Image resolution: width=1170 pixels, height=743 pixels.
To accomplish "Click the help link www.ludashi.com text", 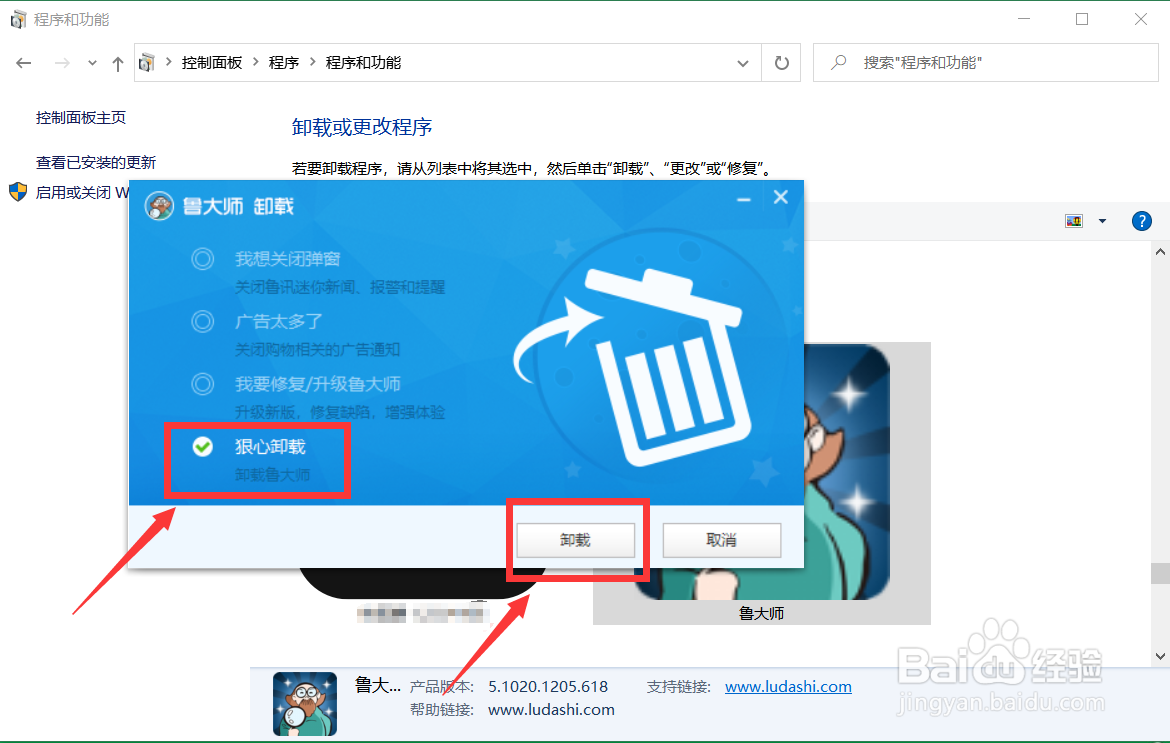I will tap(551, 709).
